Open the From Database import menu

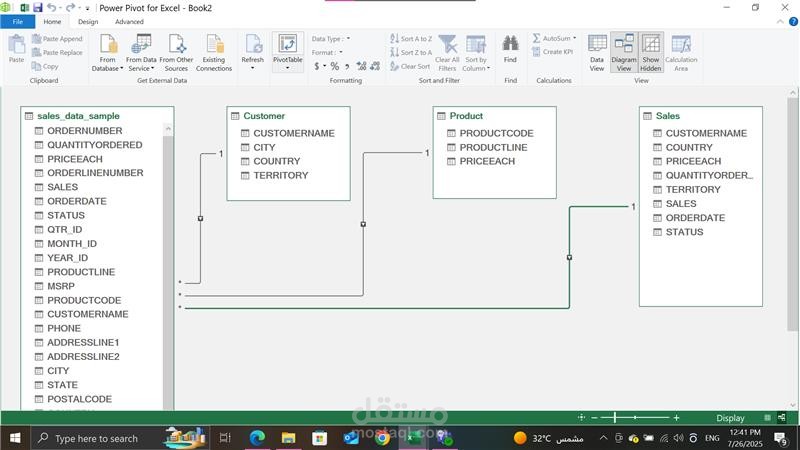click(x=107, y=52)
